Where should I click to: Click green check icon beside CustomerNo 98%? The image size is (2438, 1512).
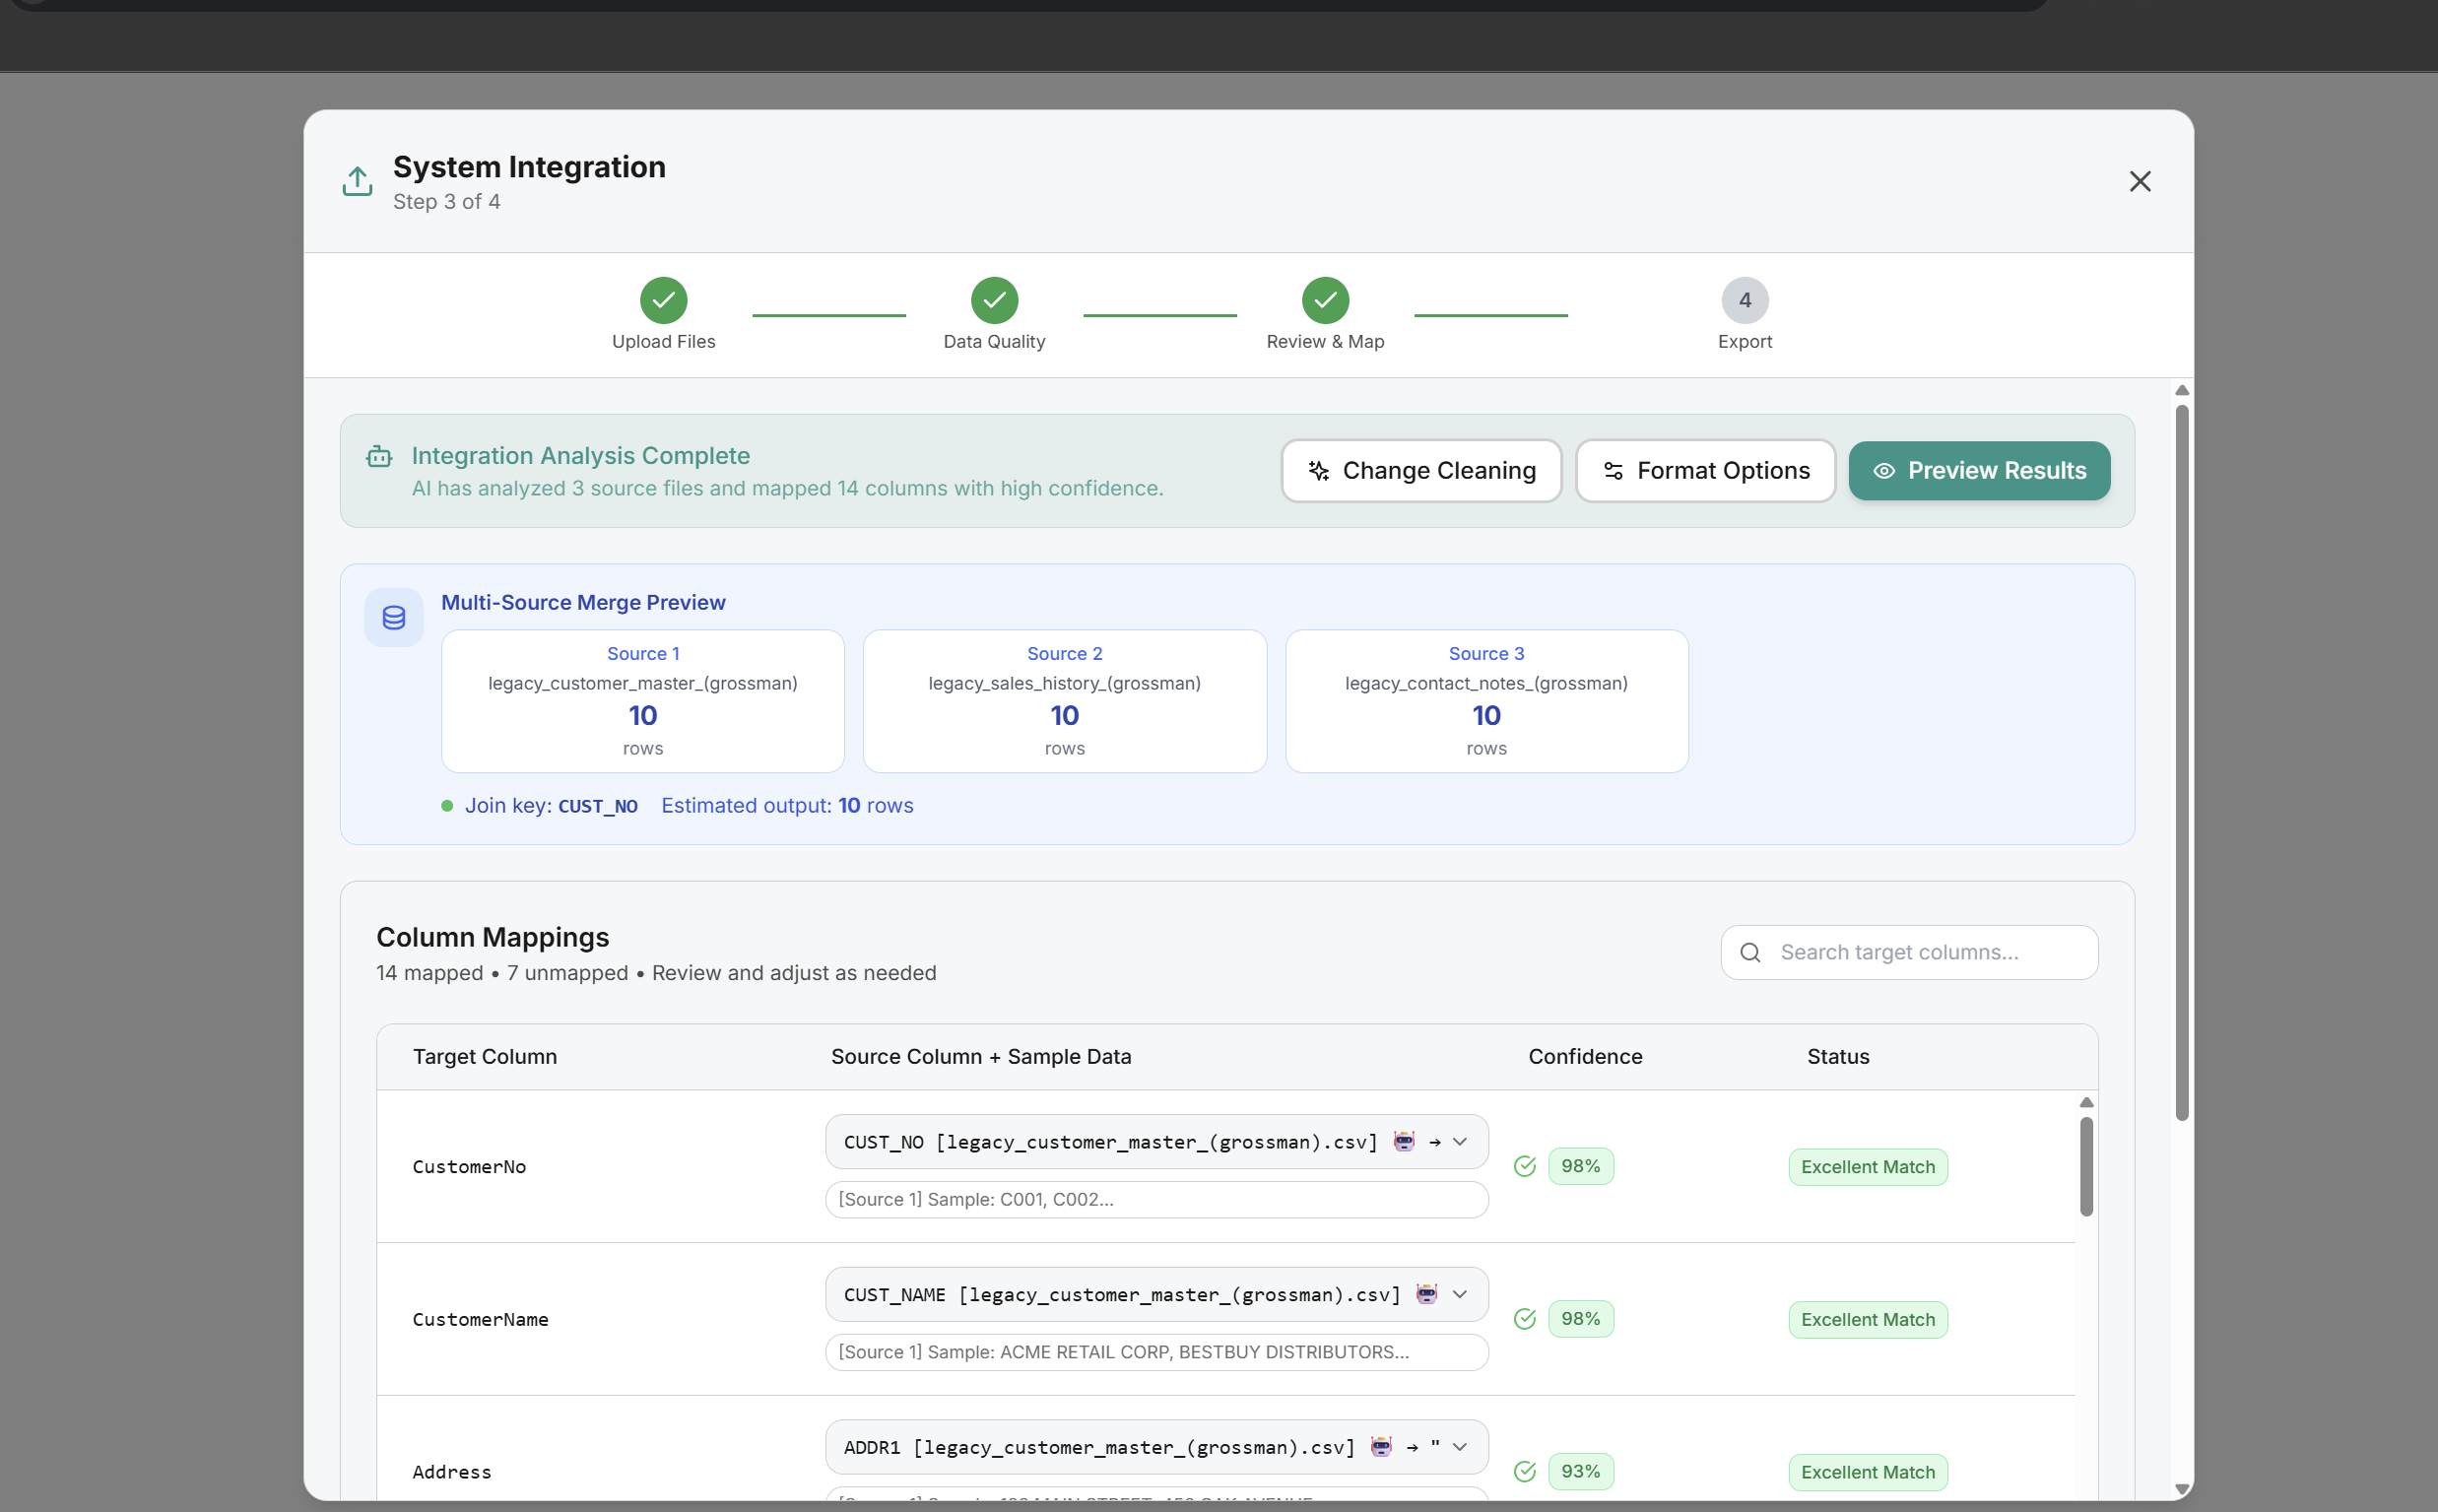[1524, 1166]
